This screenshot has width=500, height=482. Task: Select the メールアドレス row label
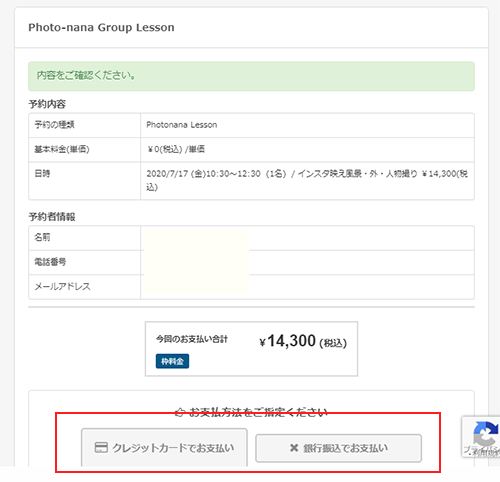tap(62, 286)
